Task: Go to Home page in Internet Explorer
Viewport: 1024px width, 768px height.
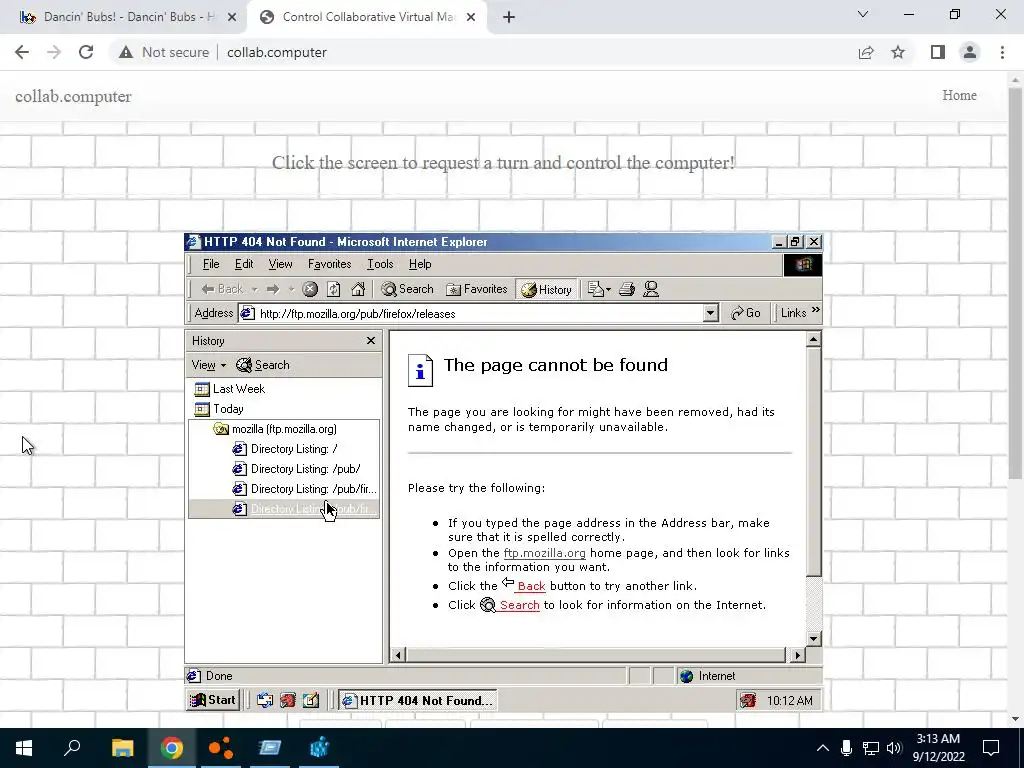Action: pyautogui.click(x=358, y=289)
